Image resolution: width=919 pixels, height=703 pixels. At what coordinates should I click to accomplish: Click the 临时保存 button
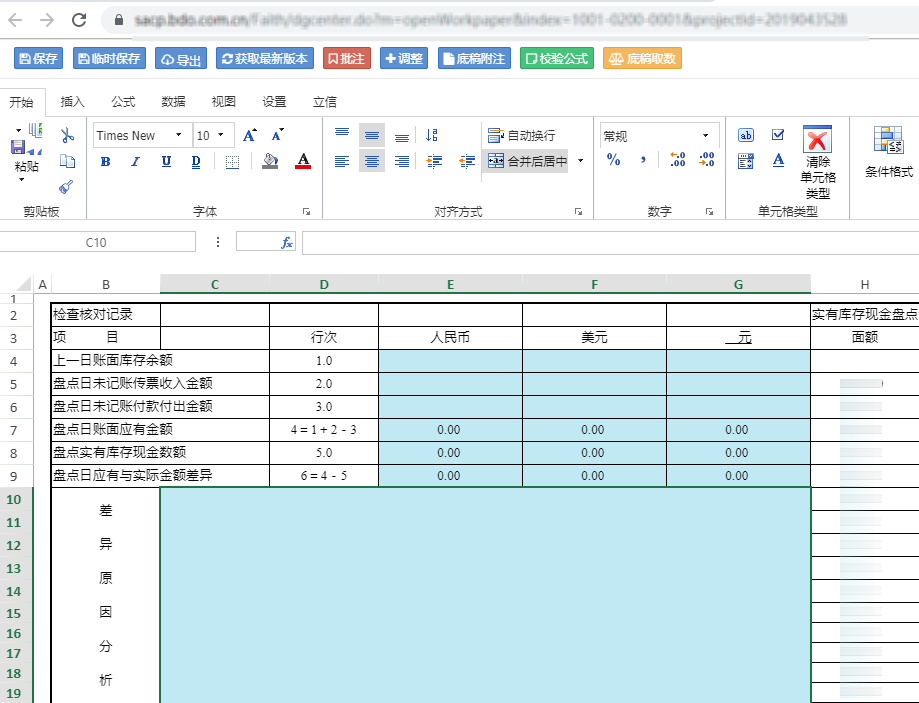pyautogui.click(x=109, y=59)
